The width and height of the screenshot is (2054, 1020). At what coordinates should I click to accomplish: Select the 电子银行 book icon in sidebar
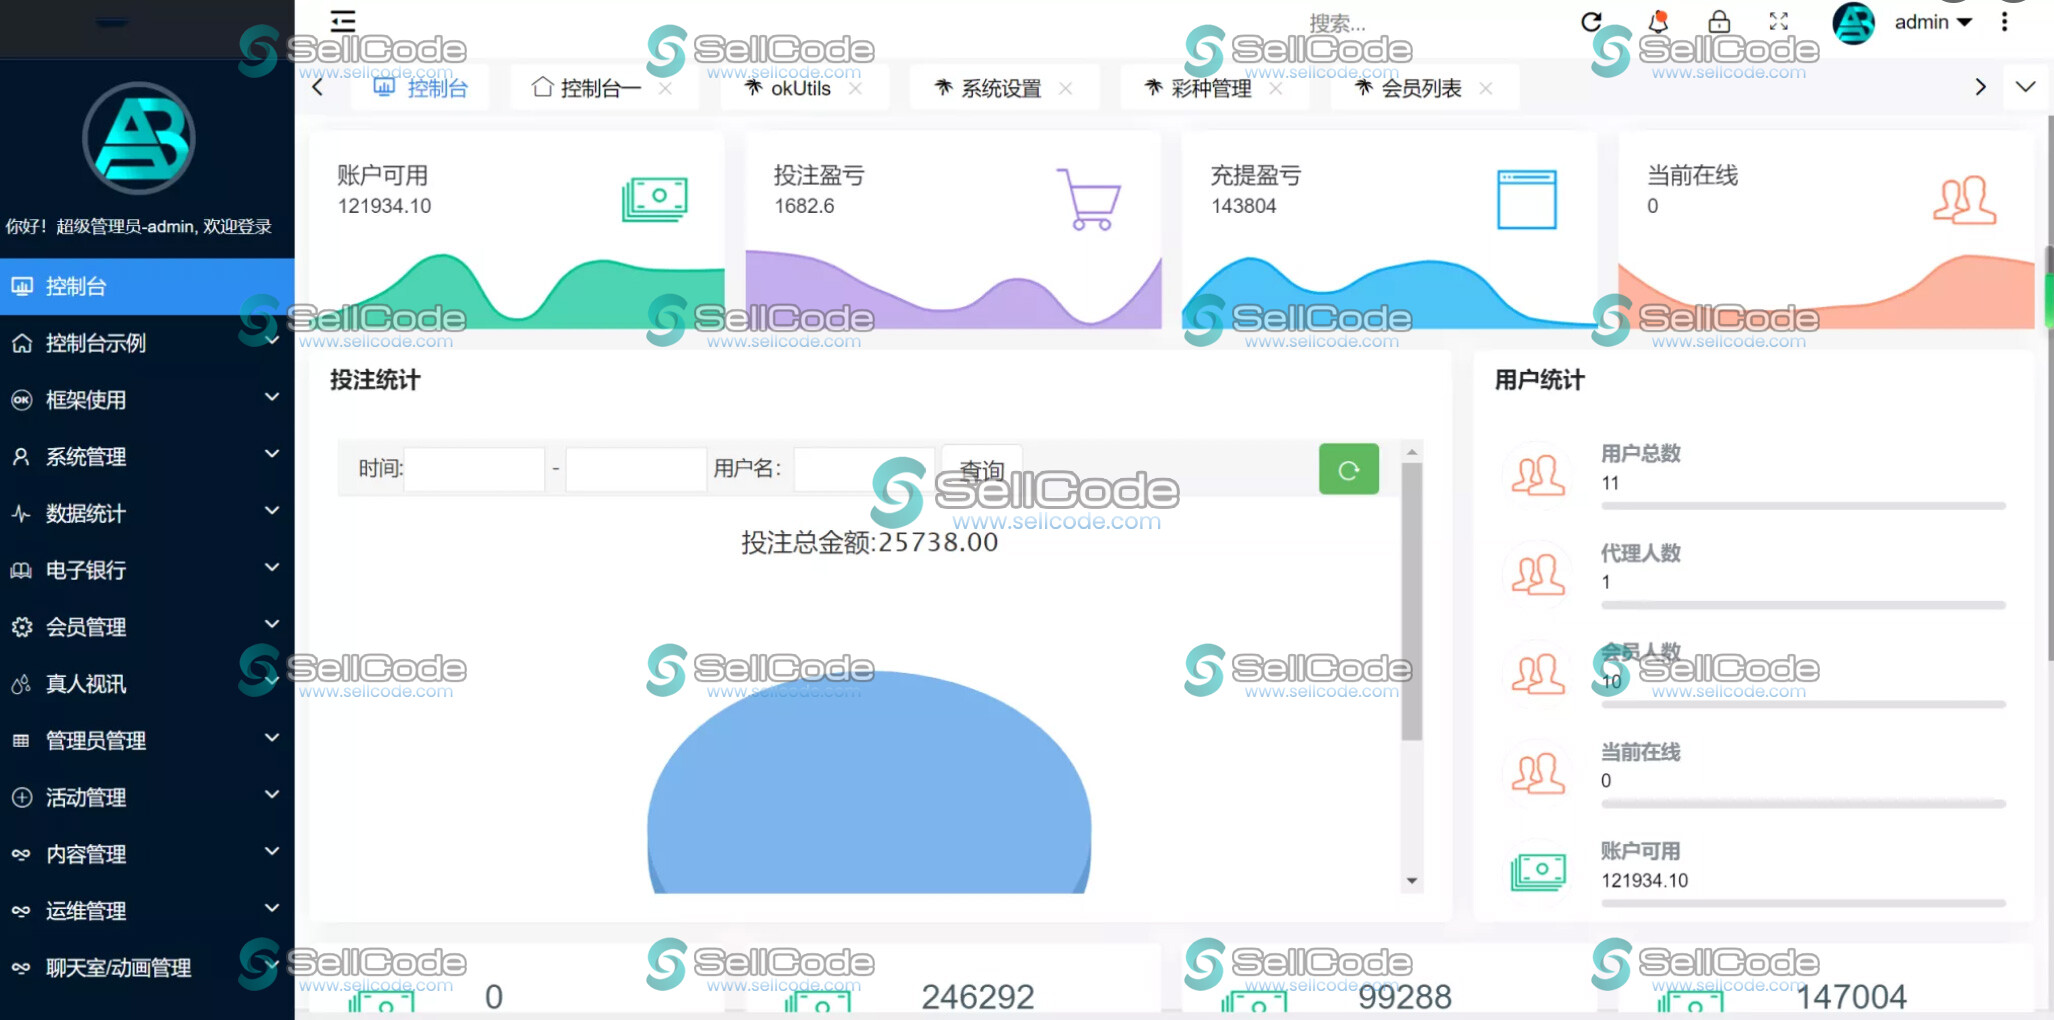21,570
